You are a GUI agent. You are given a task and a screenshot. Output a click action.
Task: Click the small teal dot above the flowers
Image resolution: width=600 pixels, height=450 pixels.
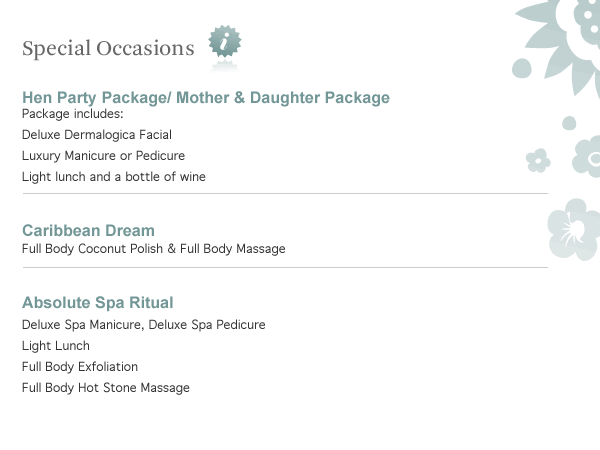click(x=569, y=123)
